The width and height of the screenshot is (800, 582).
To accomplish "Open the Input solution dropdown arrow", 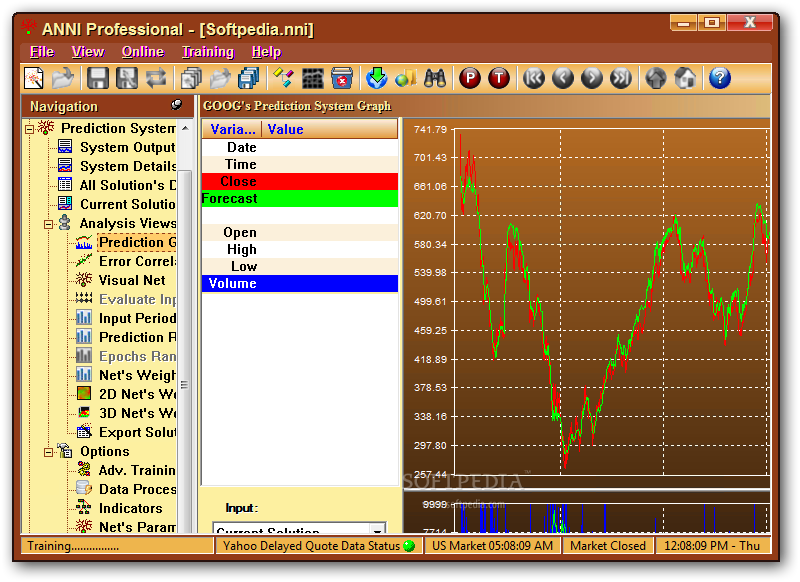I will click(x=378, y=528).
